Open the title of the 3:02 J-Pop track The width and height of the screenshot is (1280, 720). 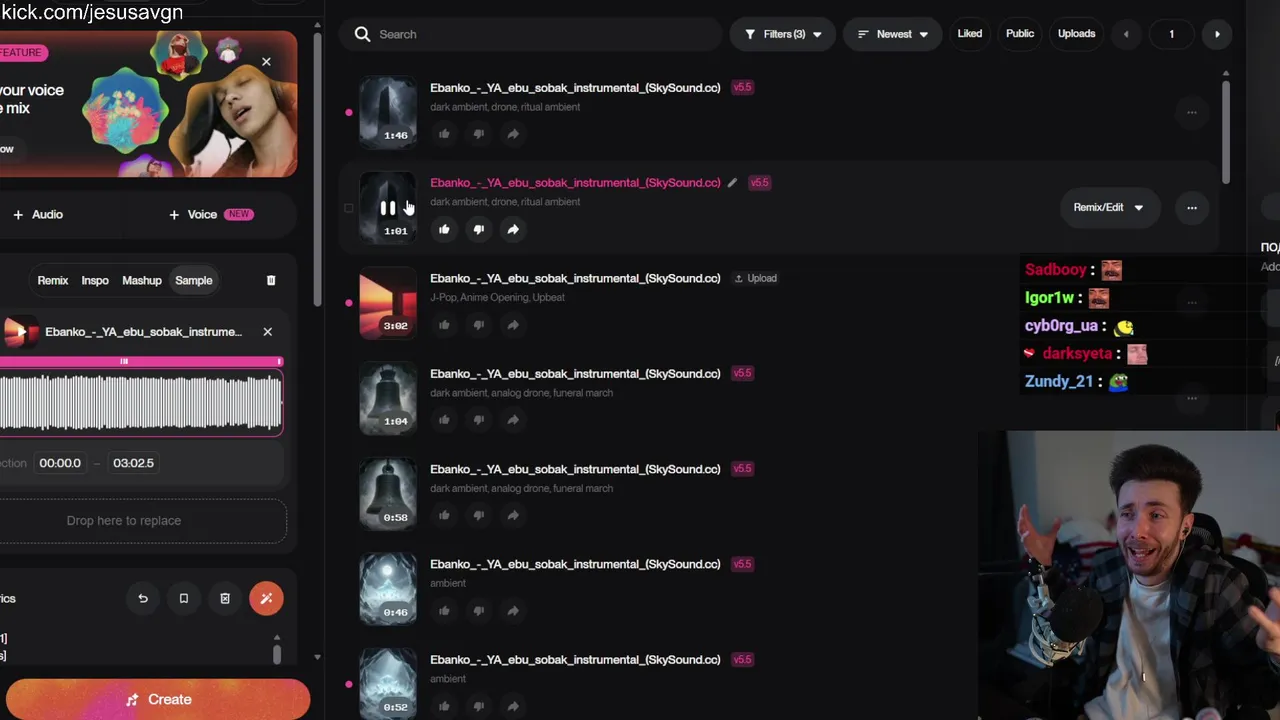tap(575, 278)
